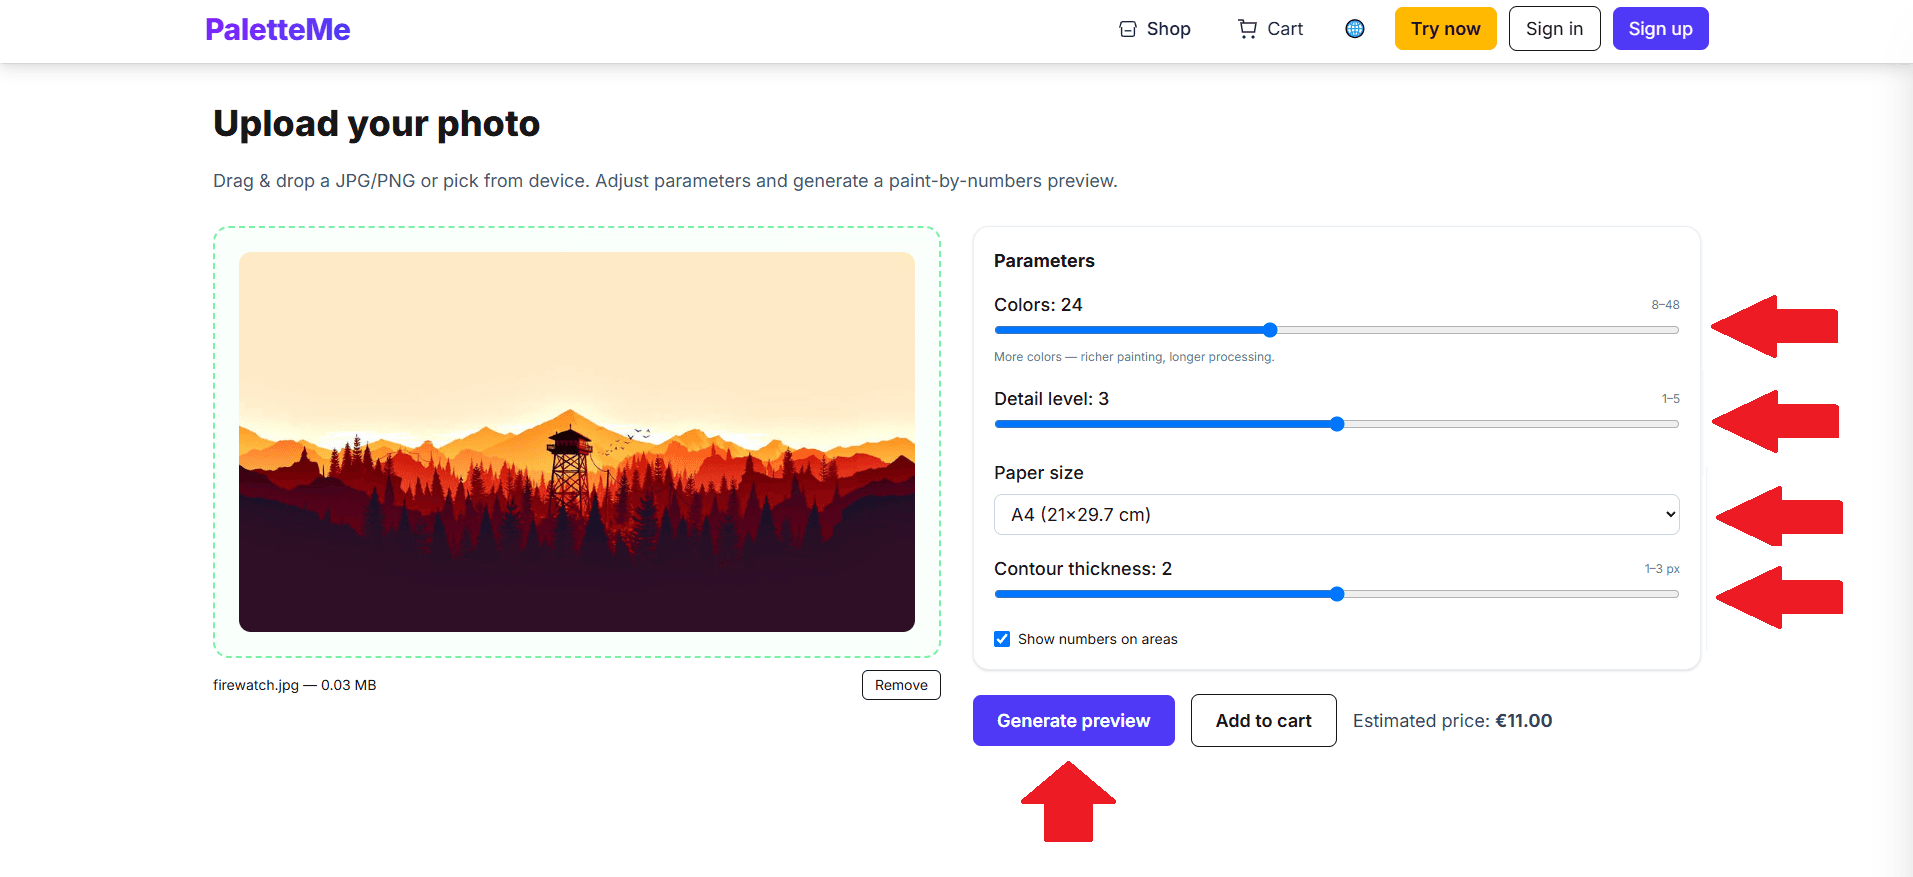Adjust the Detail level slider handle
The height and width of the screenshot is (877, 1913).
point(1337,424)
